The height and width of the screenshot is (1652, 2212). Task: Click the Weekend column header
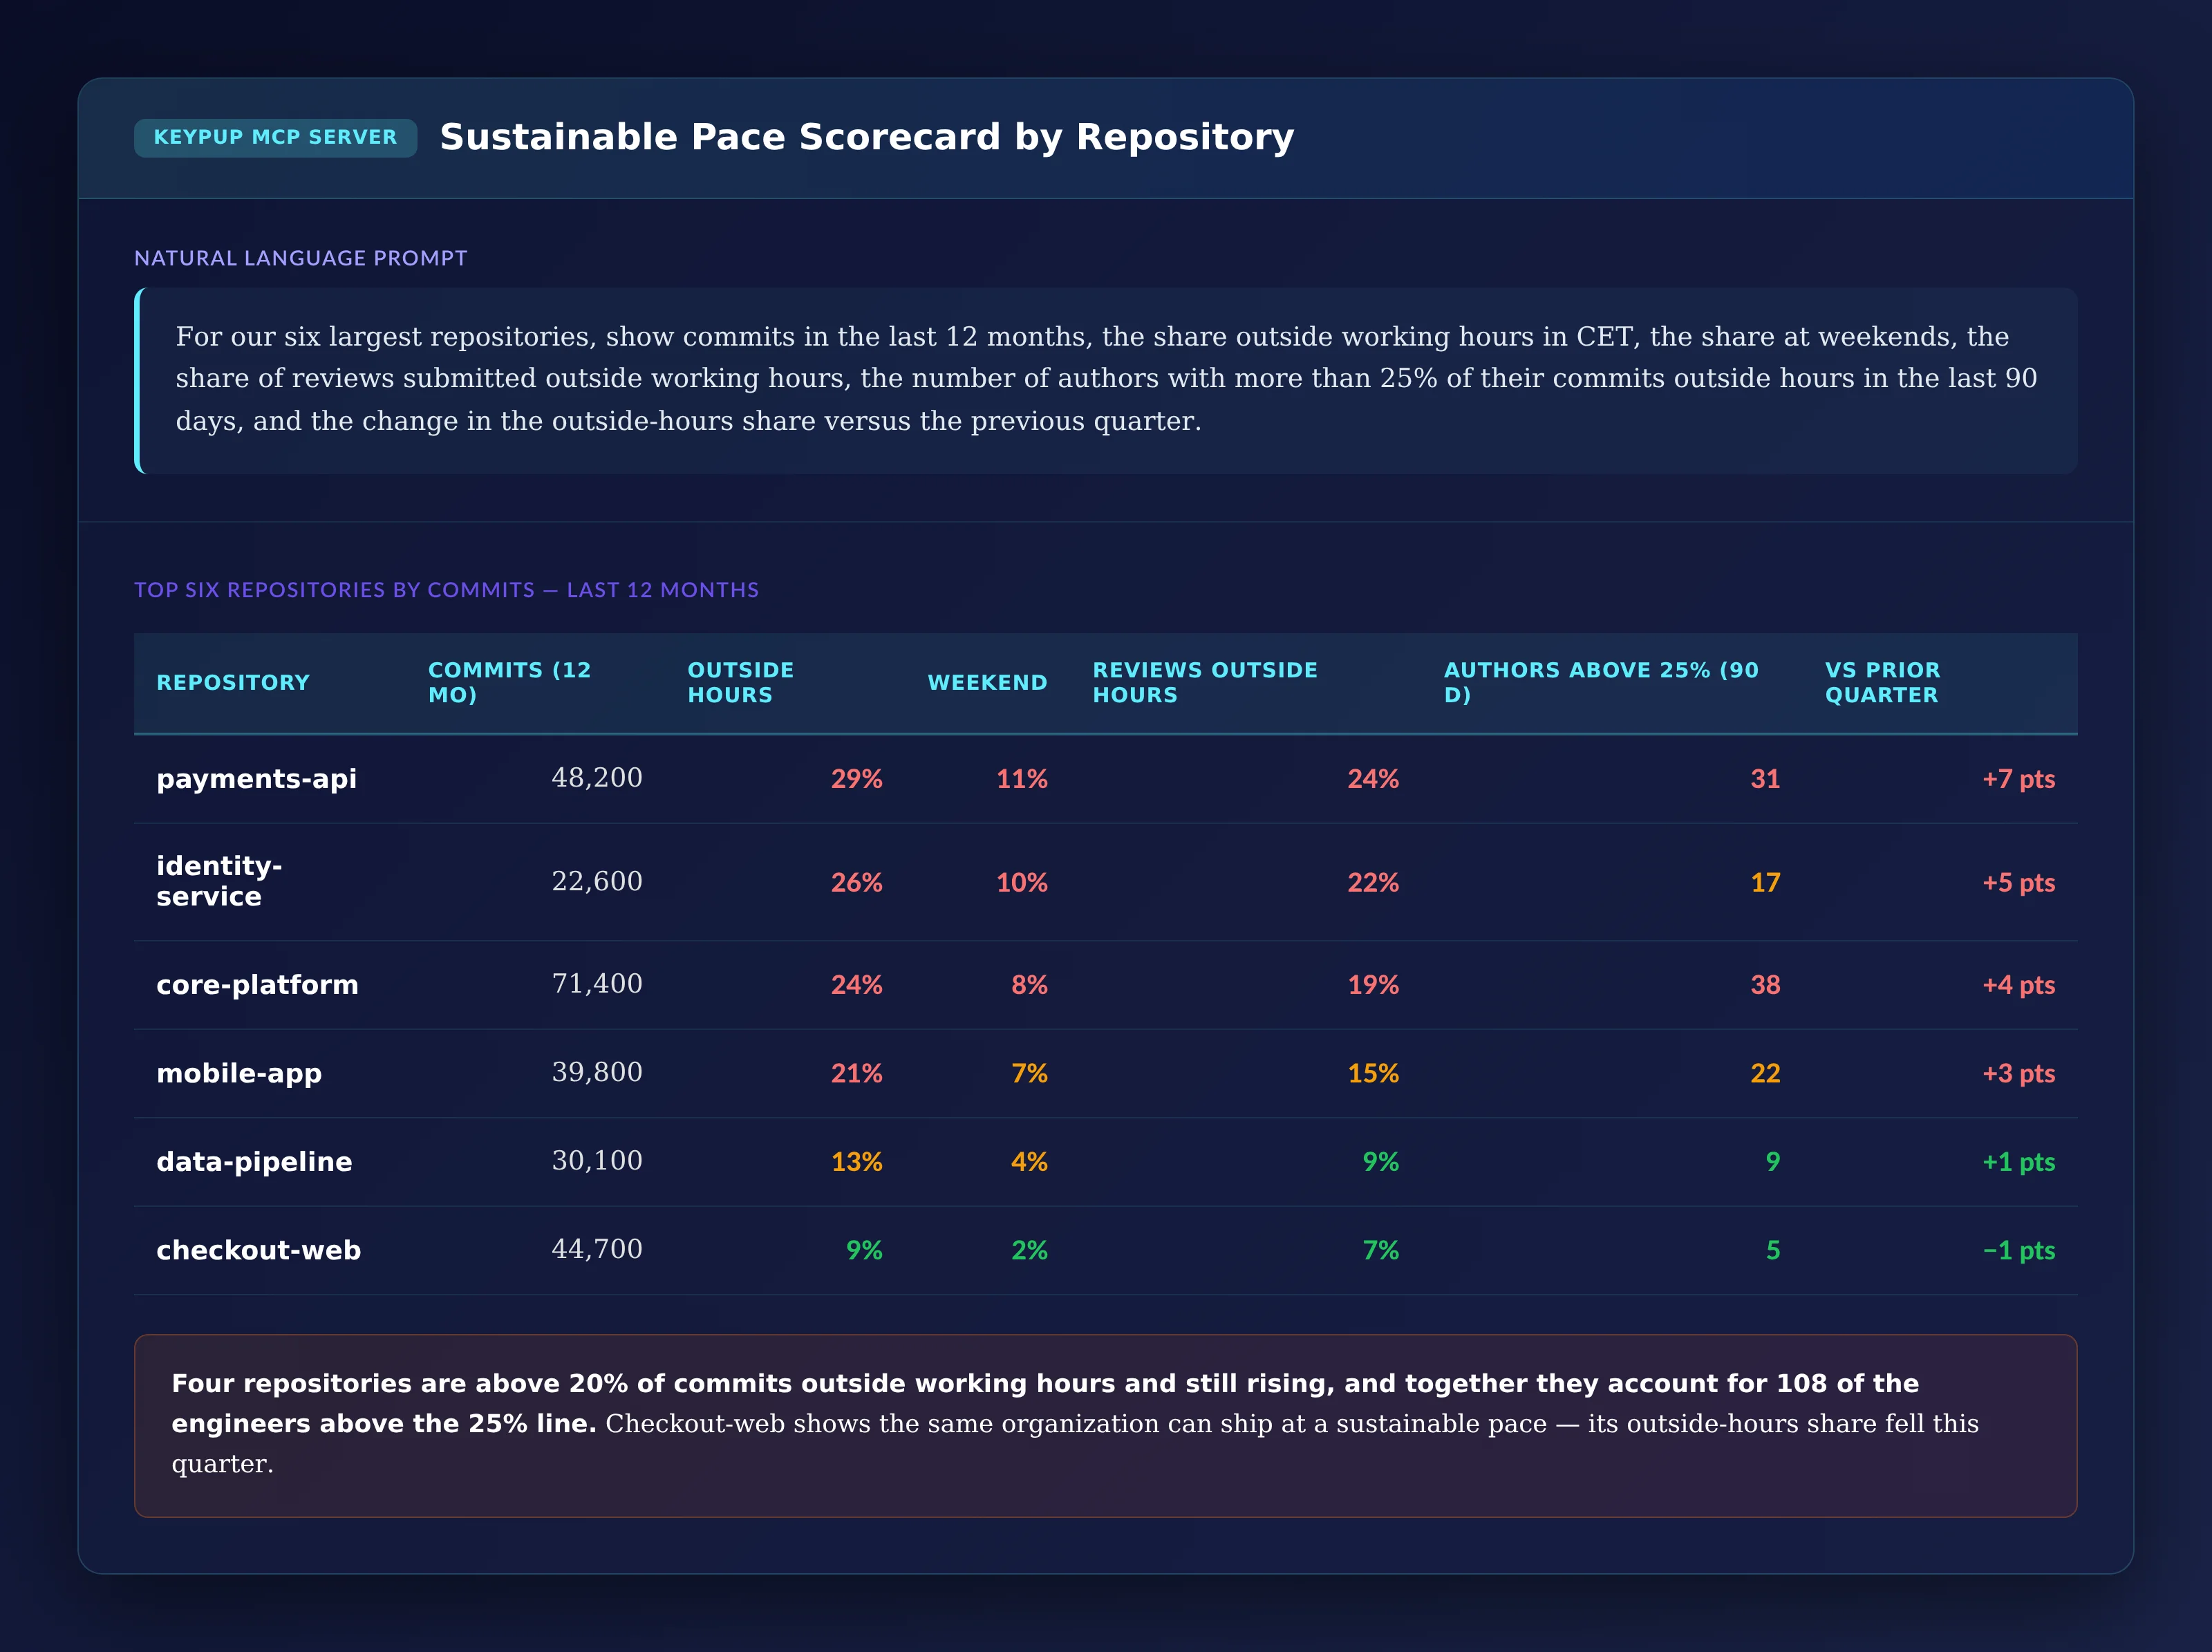987,682
